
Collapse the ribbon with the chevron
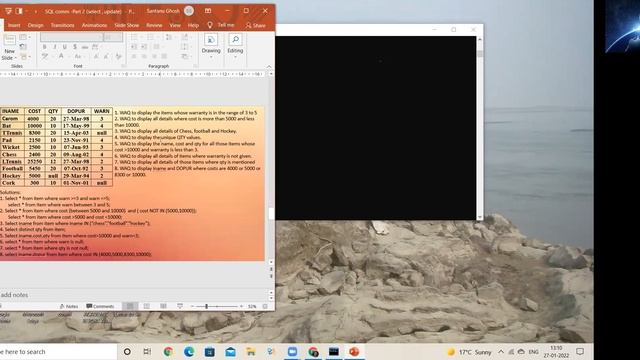click(269, 66)
